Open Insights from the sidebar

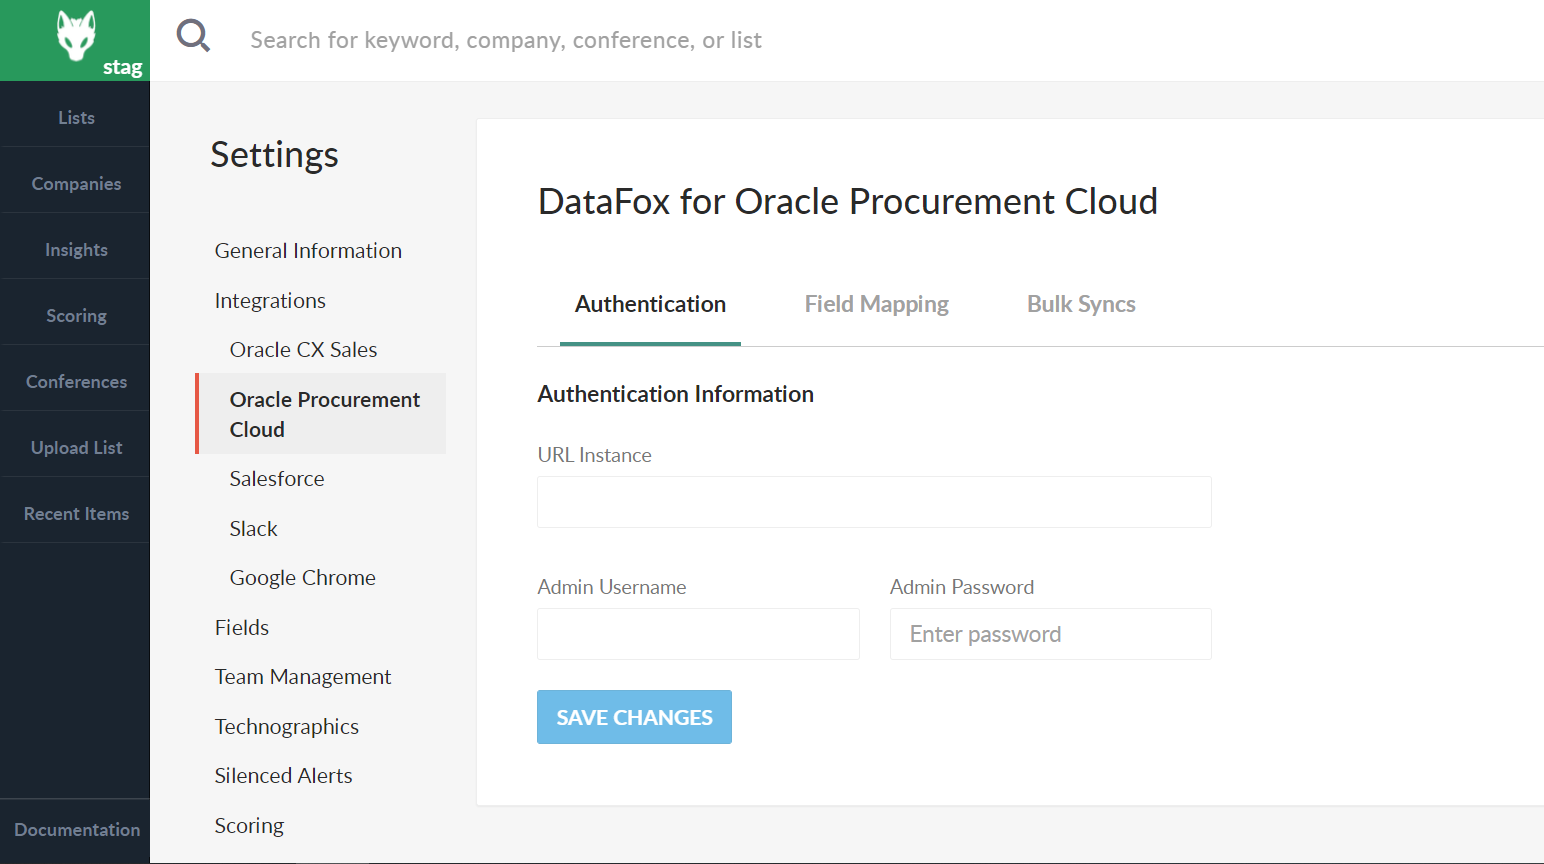click(x=76, y=250)
